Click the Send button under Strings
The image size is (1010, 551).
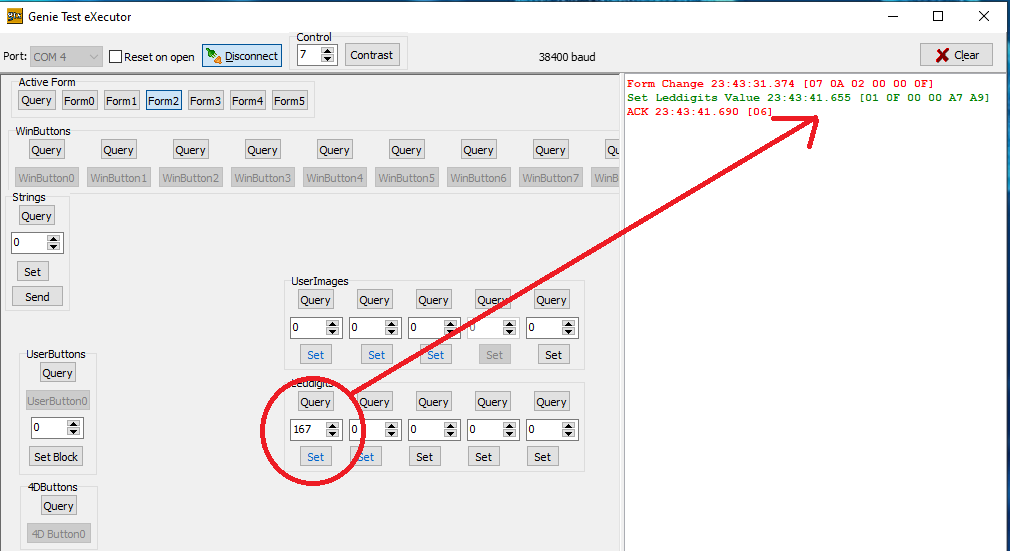(37, 297)
